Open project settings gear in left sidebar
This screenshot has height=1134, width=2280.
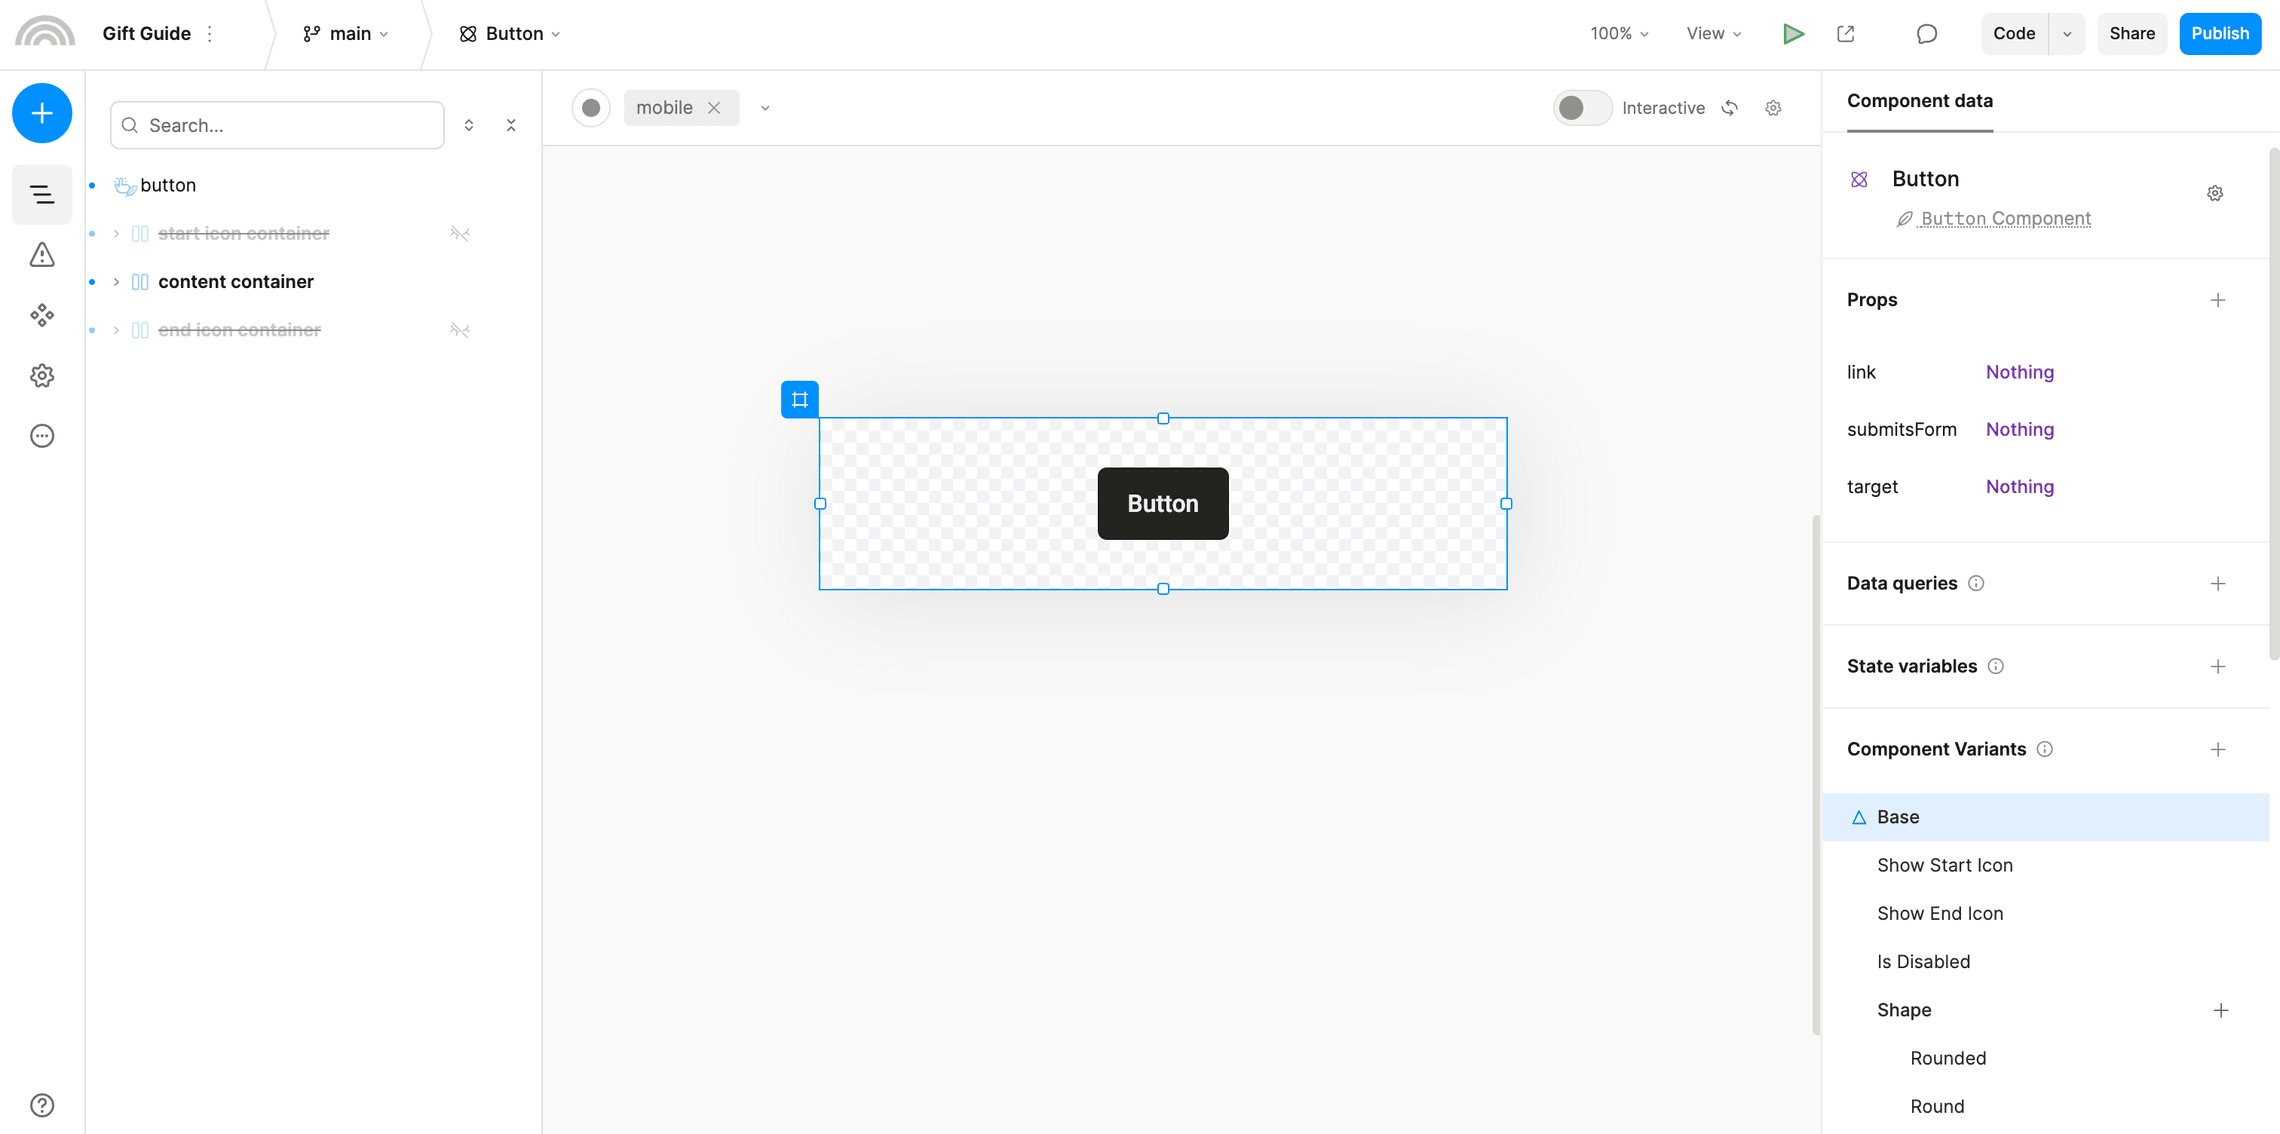tap(41, 375)
